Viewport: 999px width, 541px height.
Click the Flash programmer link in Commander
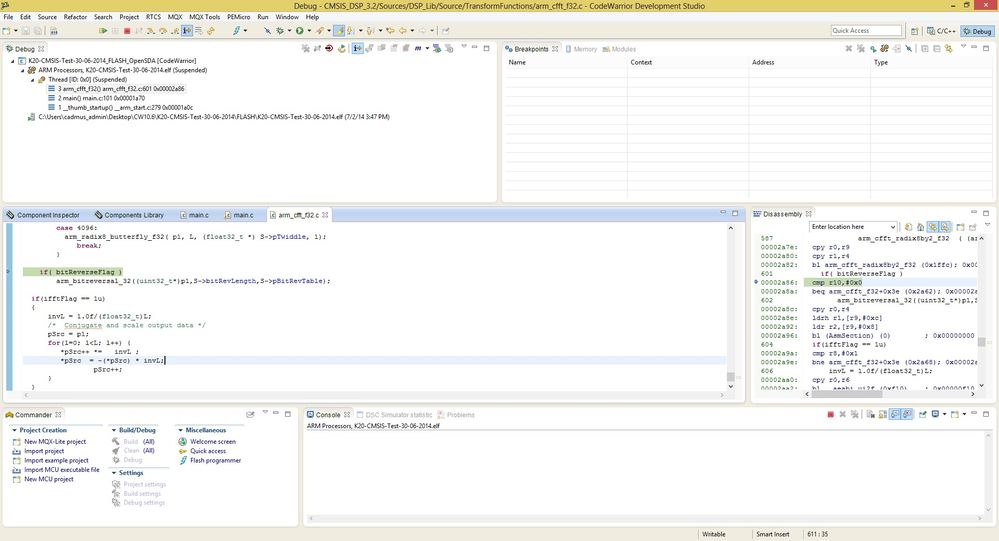tap(215, 460)
